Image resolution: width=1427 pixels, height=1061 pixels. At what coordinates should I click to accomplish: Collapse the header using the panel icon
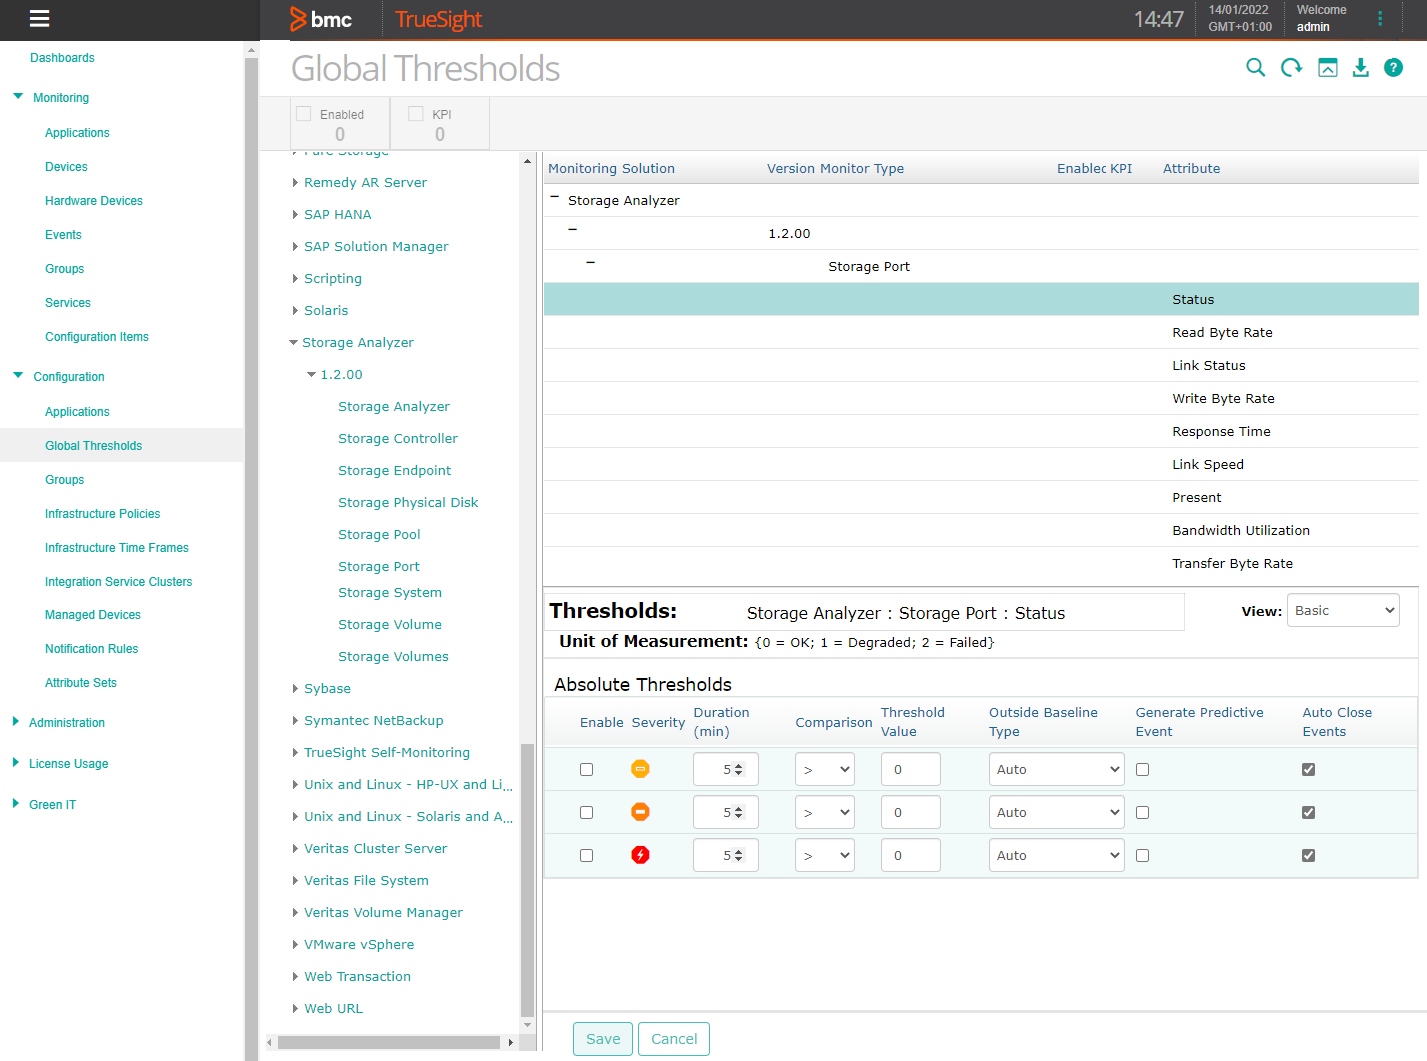[1327, 67]
